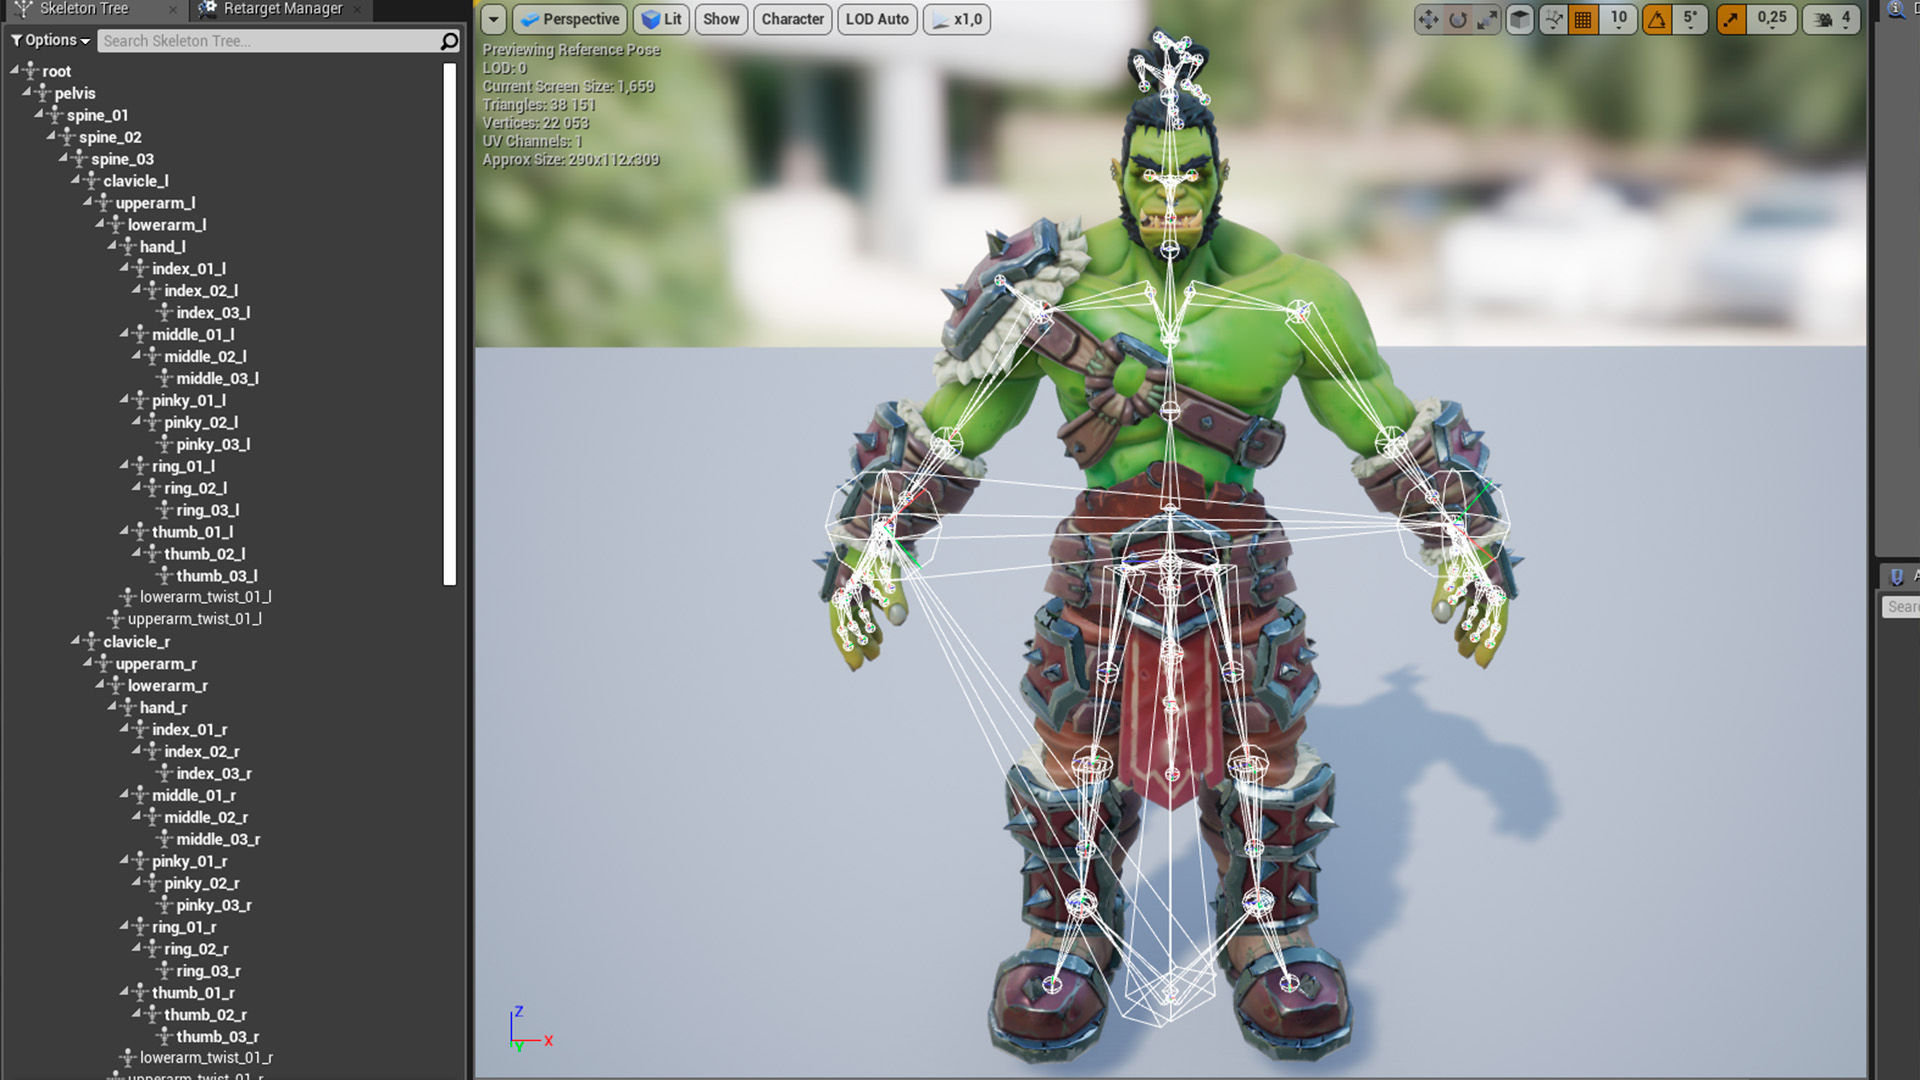Select the index_02_r bone
1920x1080 pixels.
pyautogui.click(x=202, y=752)
